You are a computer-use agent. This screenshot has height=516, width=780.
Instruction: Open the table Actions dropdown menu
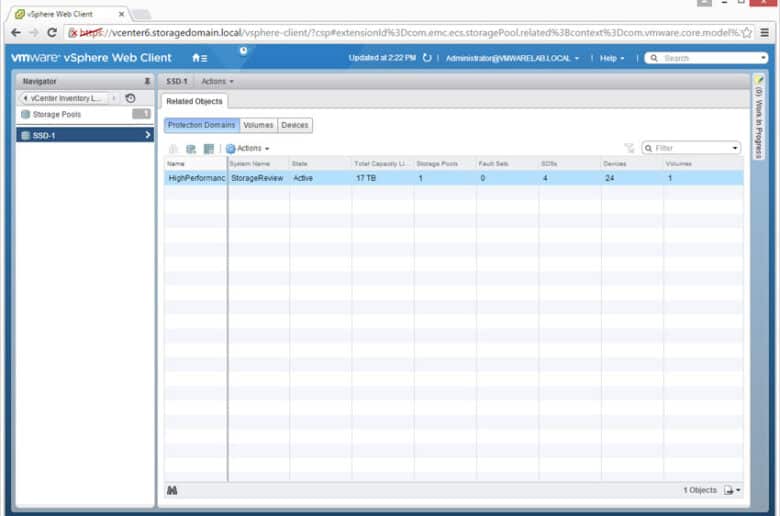pyautogui.click(x=248, y=148)
